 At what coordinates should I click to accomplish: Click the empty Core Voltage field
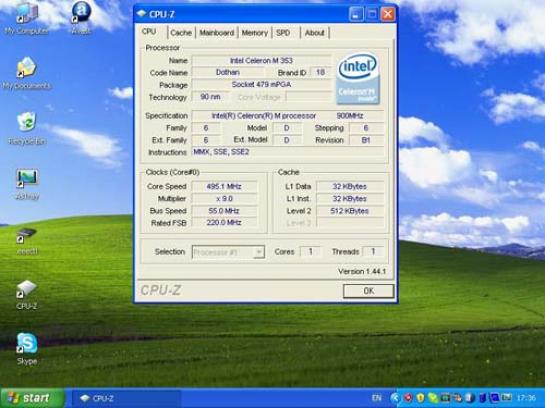[309, 97]
